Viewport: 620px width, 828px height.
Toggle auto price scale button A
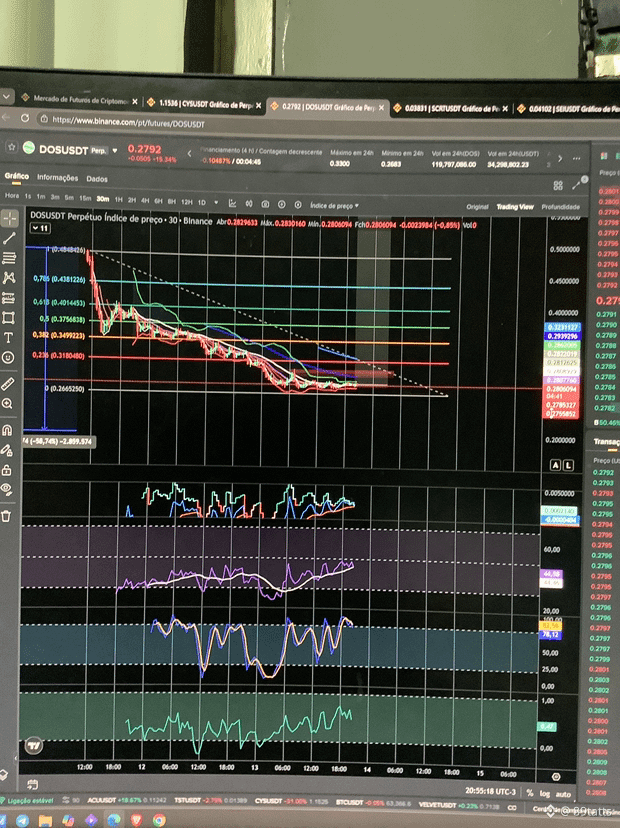tap(555, 465)
